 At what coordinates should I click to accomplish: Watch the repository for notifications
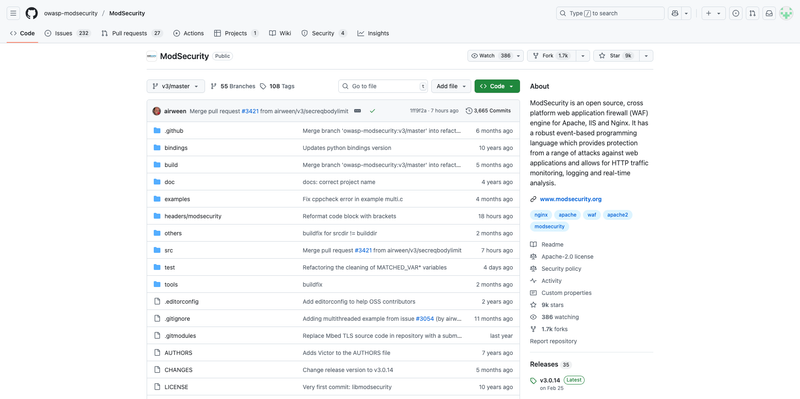491,56
